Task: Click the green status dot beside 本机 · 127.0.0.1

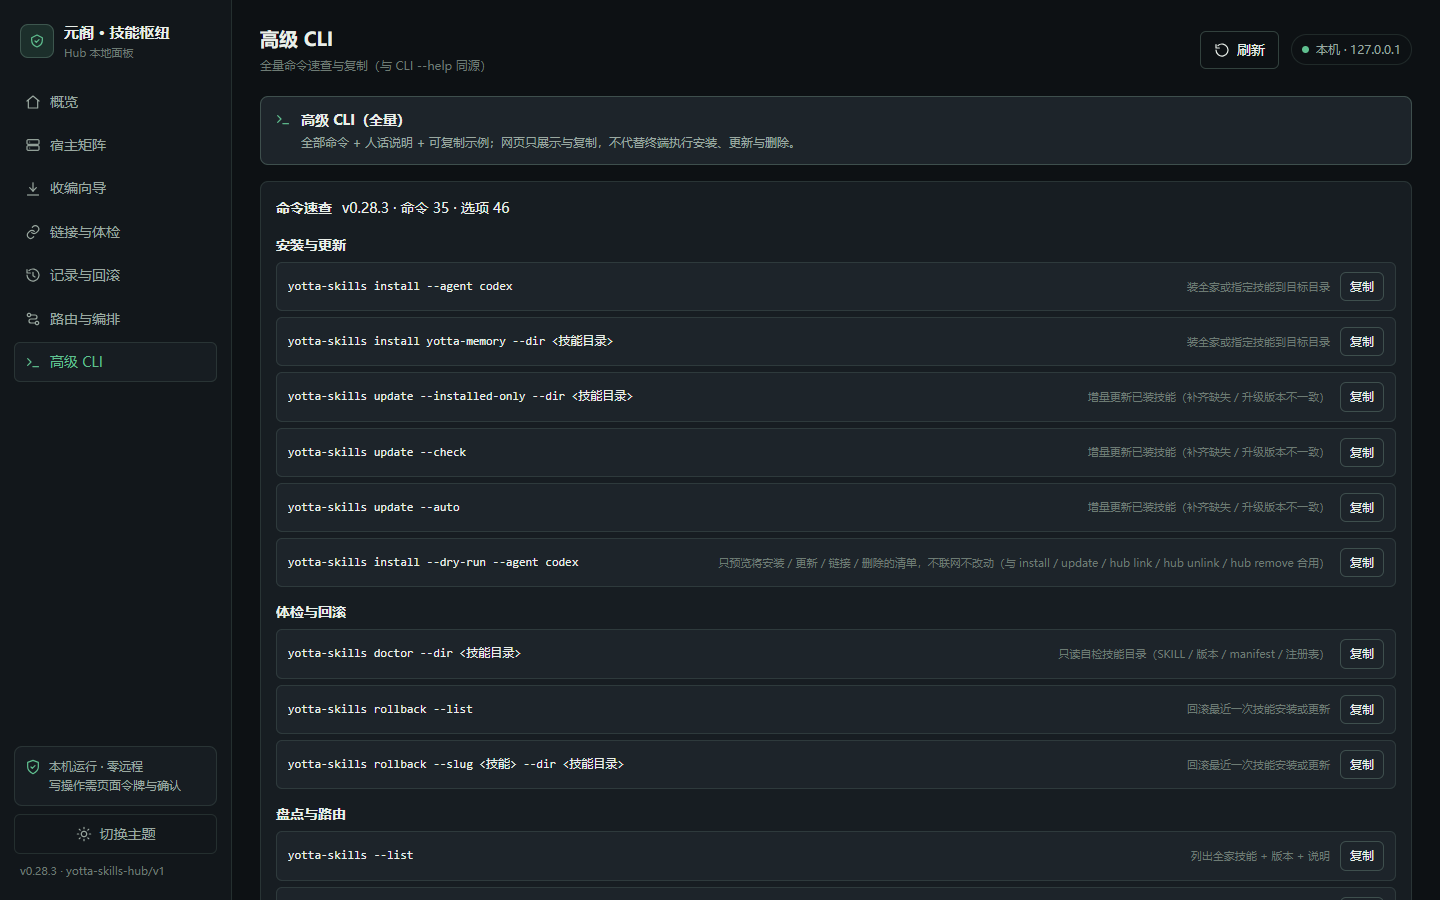Action: [1305, 50]
